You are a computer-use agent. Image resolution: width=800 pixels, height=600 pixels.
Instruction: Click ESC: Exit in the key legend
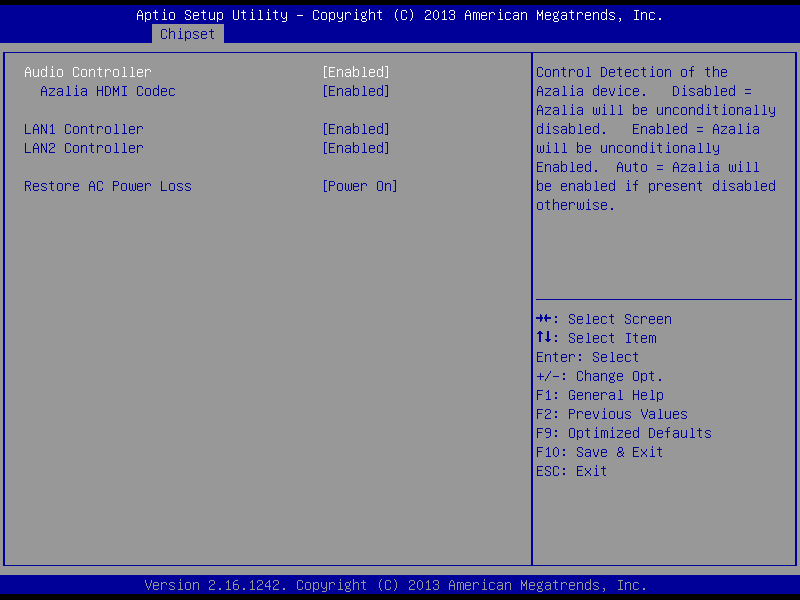[571, 471]
